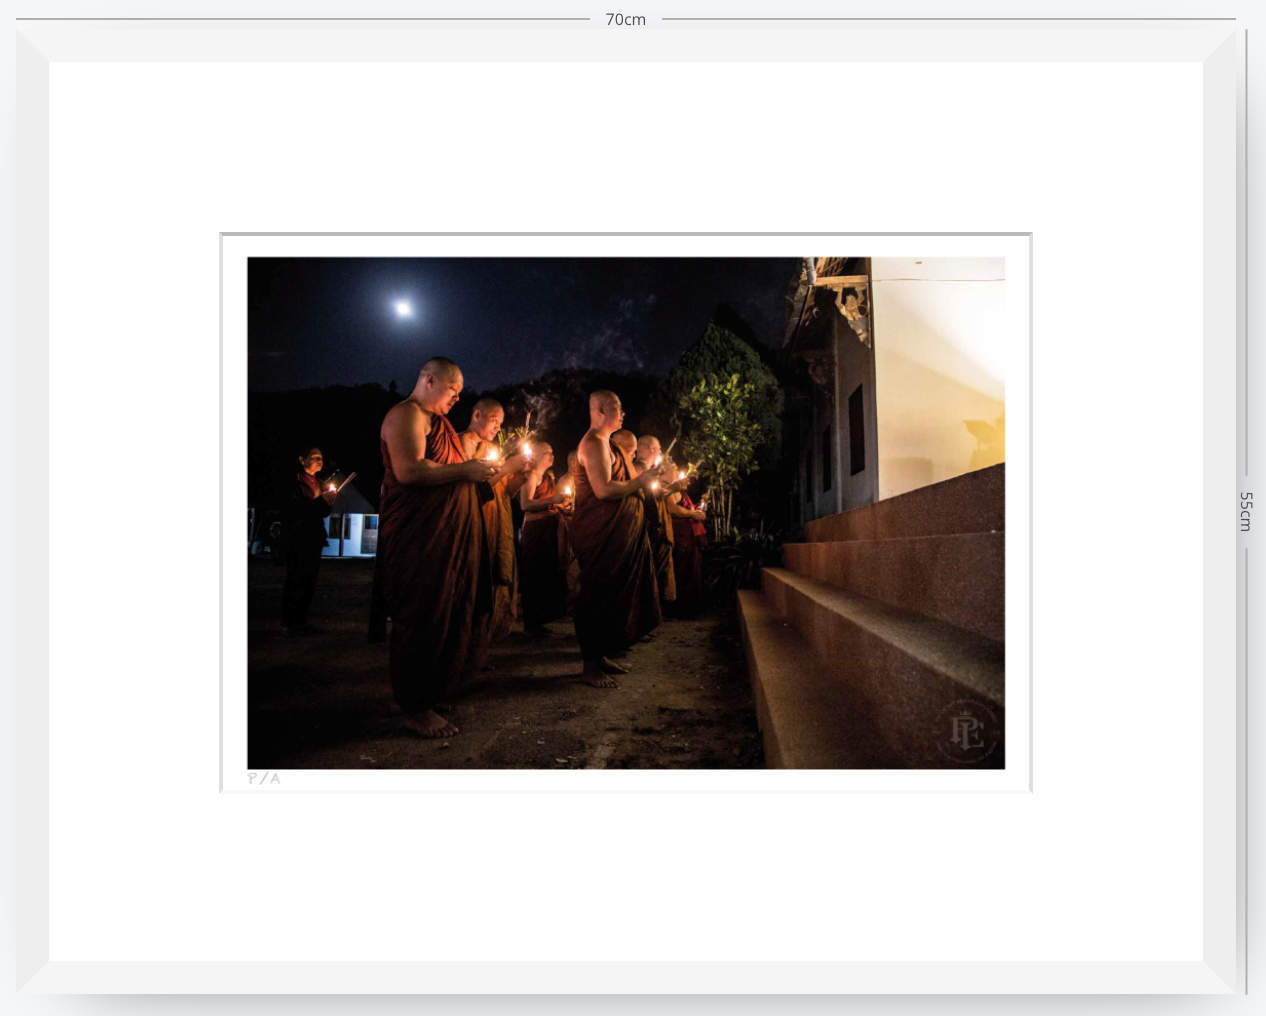Click the frame's left beveled edge
Screen dimensions: 1266x1016
32,511
